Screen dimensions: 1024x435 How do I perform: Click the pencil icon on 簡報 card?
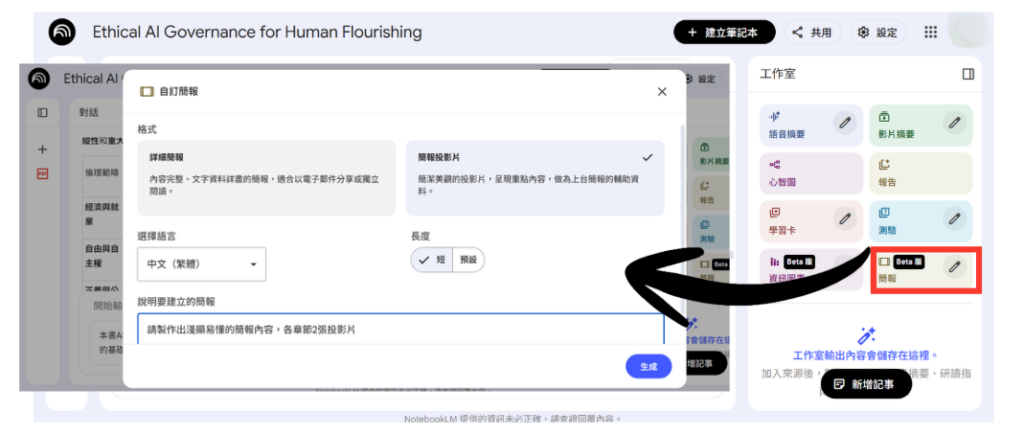tap(954, 266)
